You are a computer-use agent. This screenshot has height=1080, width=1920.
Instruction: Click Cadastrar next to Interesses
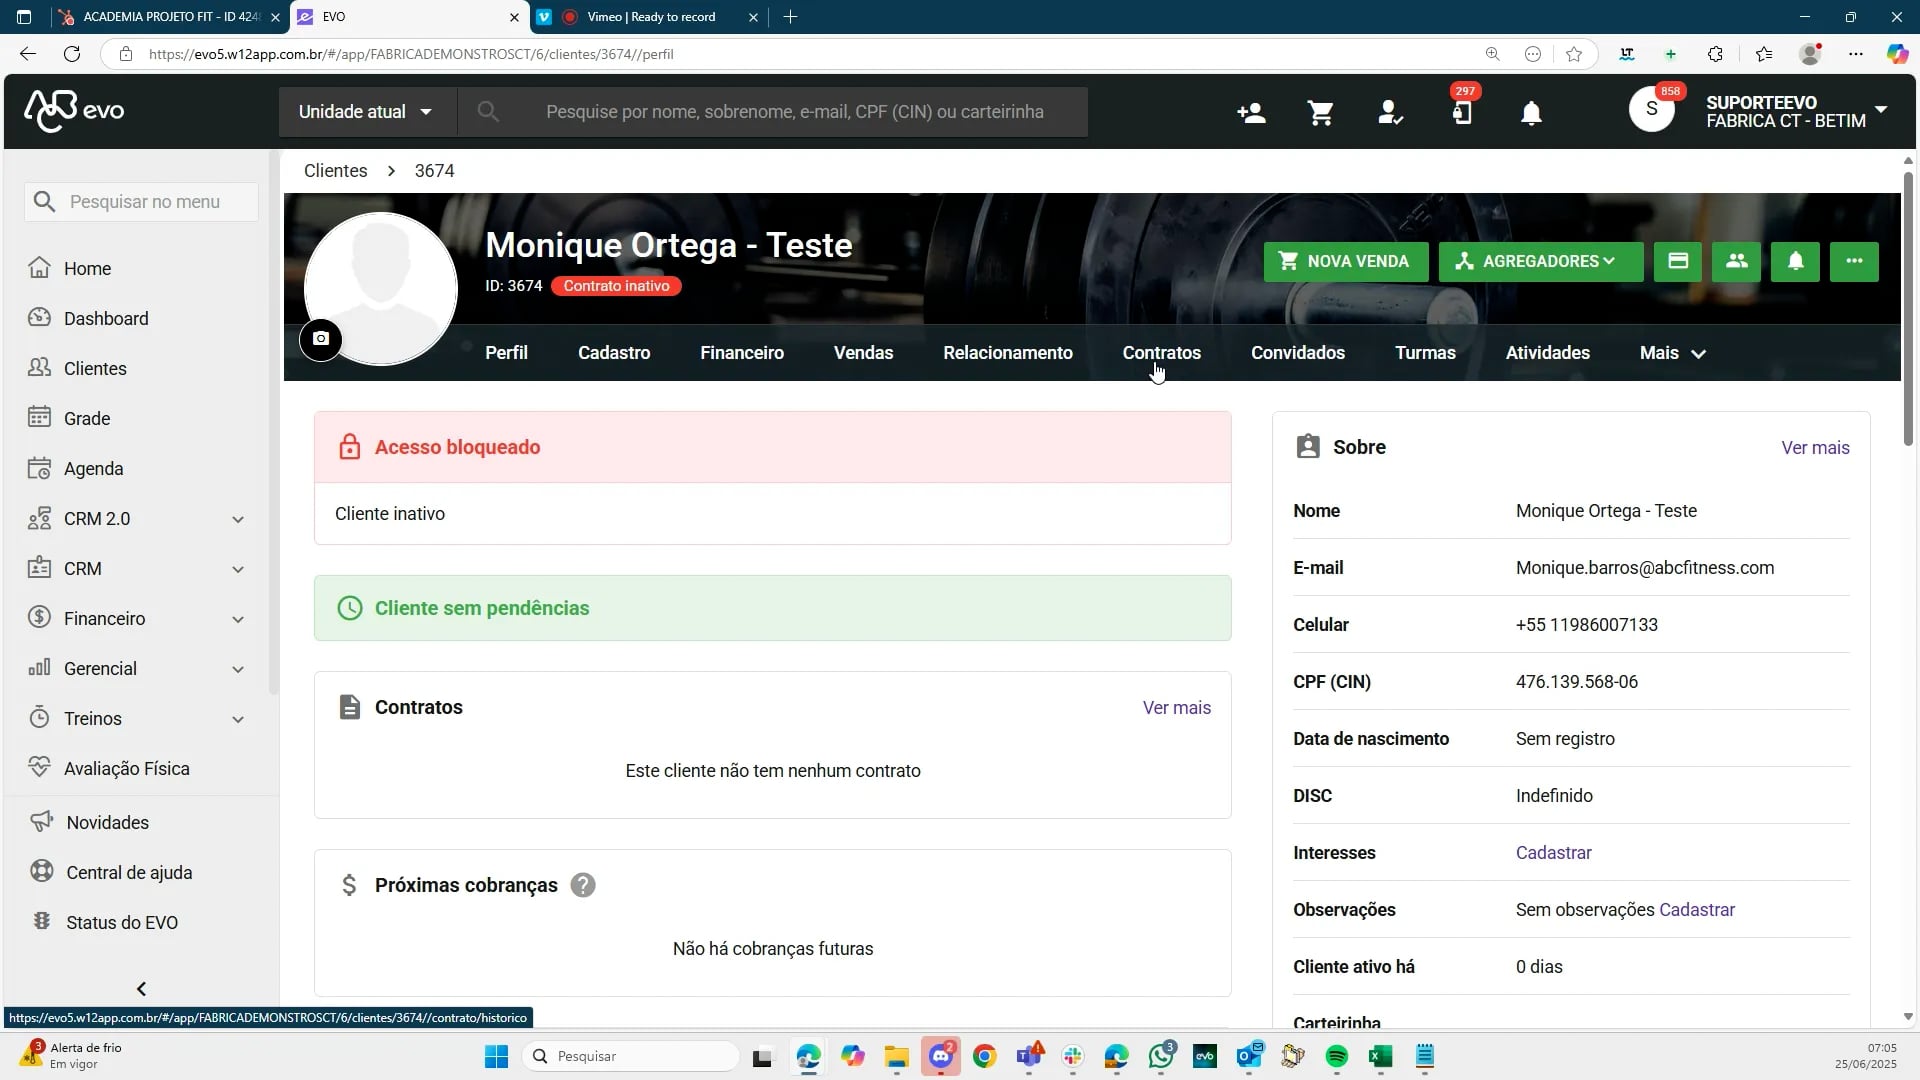(1552, 852)
